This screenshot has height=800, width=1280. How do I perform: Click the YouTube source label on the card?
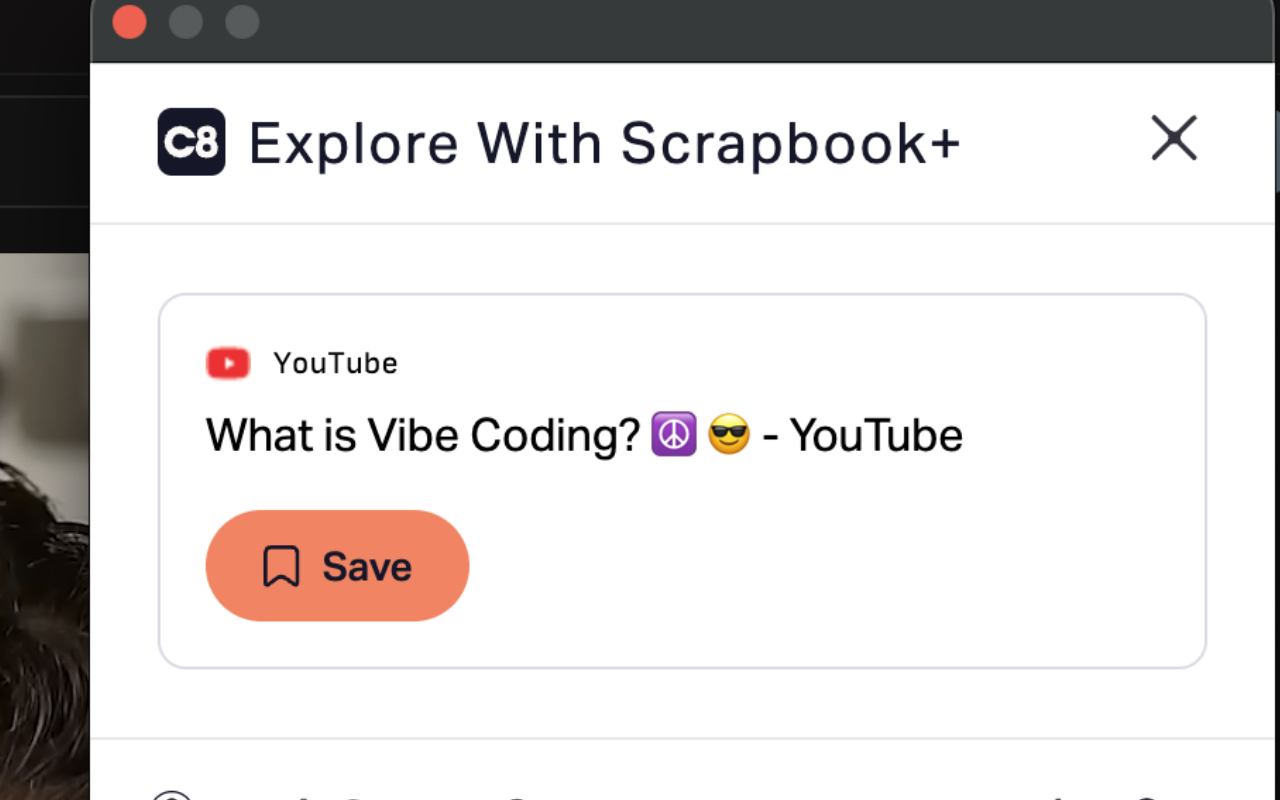click(336, 363)
